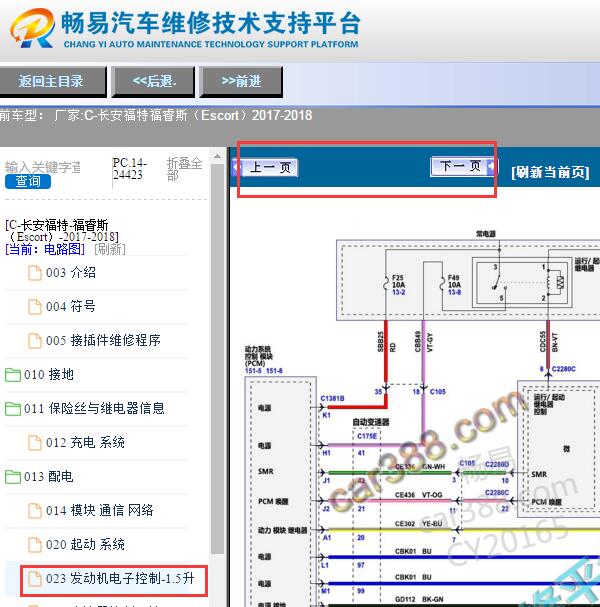Click document icon beside 005 接插件维修程序
This screenshot has width=600, height=607.
[x=35, y=341]
